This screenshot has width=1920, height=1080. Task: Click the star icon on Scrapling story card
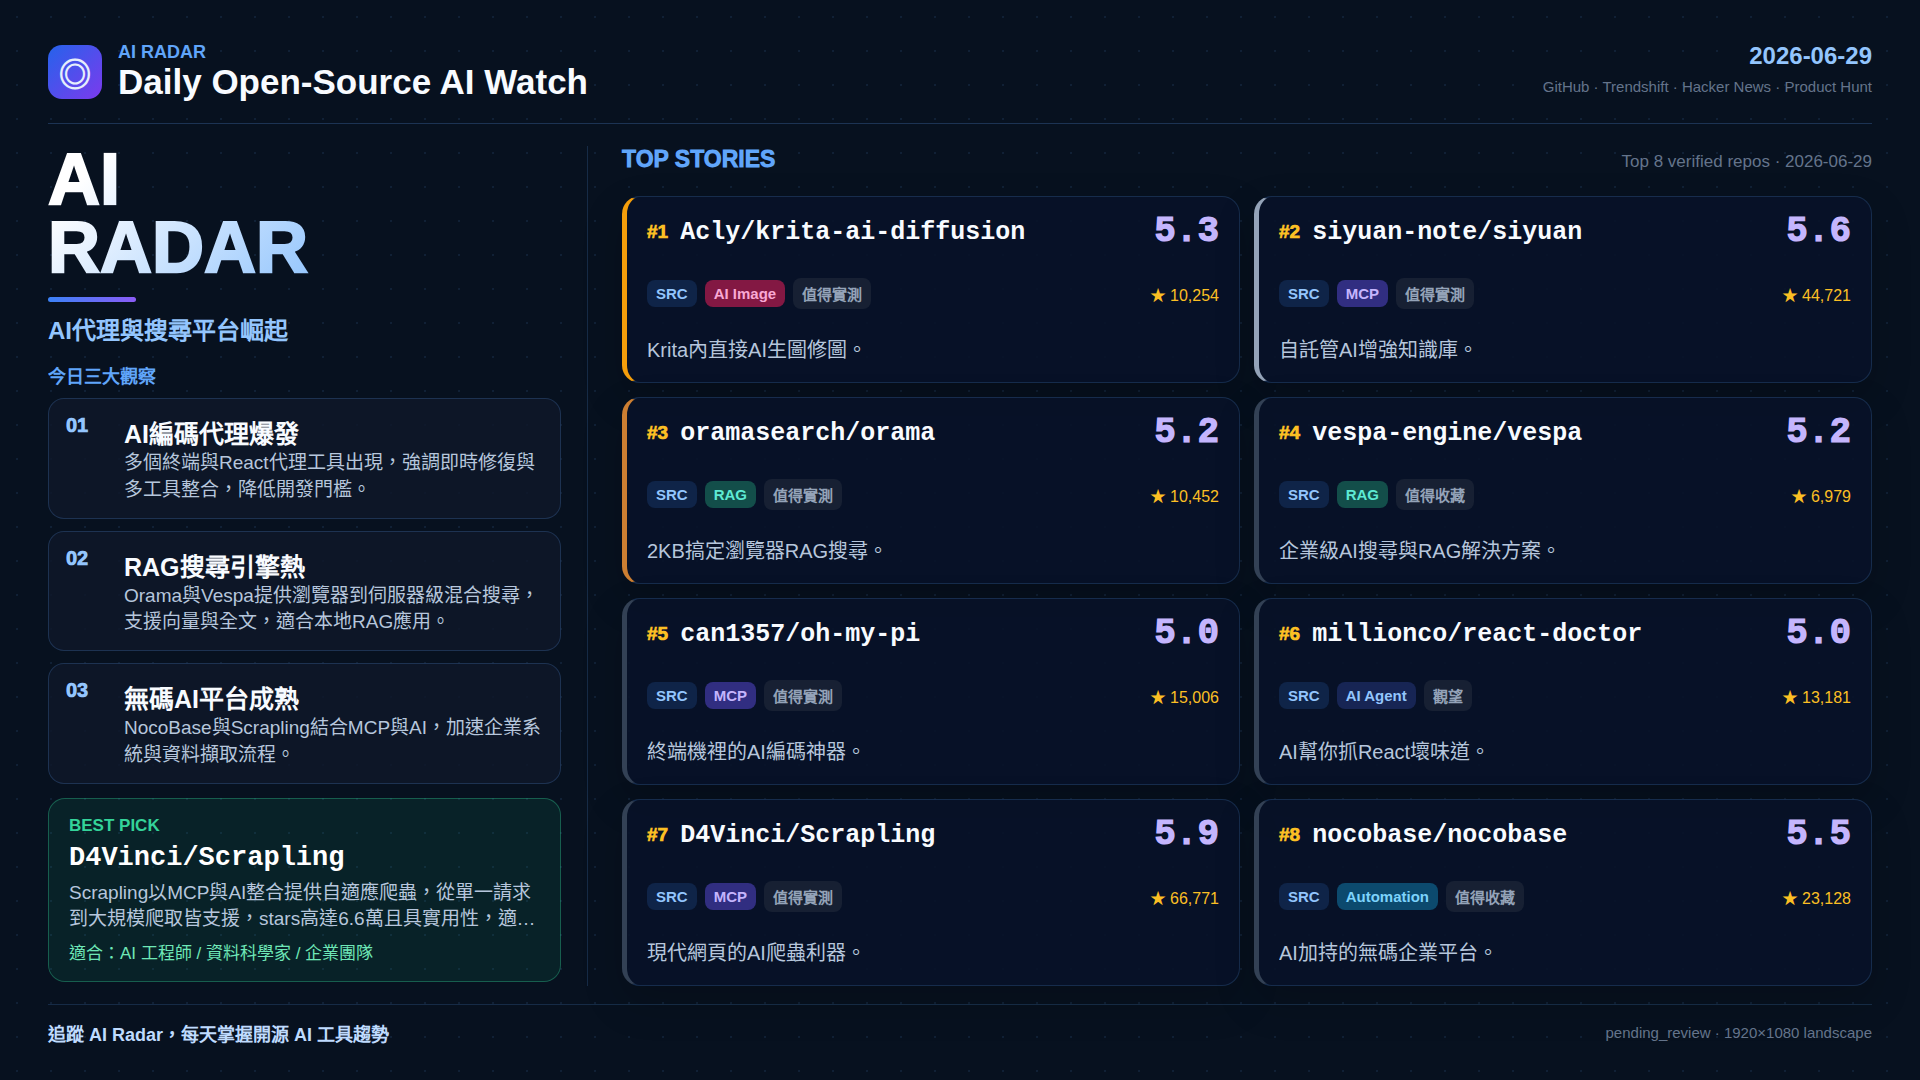coord(1158,898)
